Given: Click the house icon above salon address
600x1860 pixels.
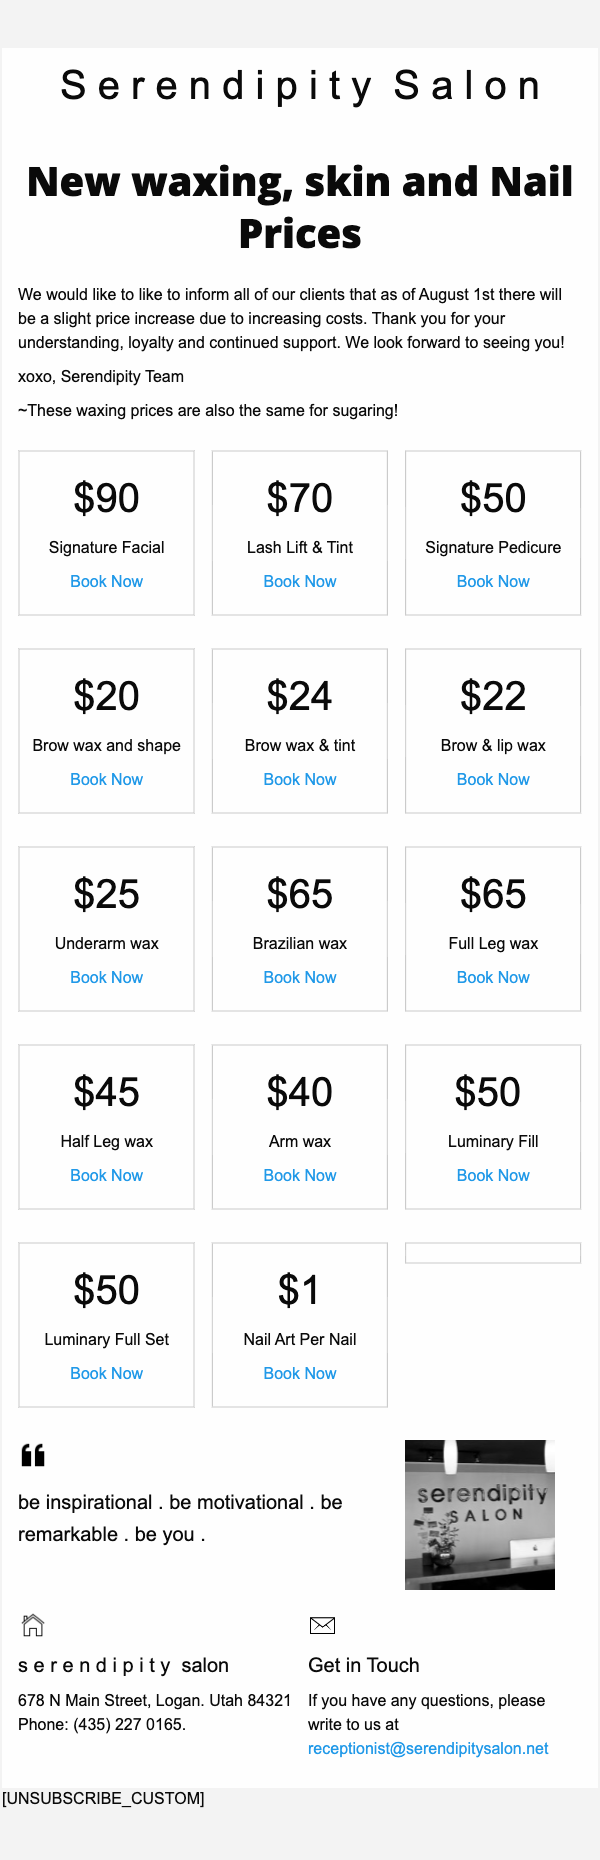Looking at the screenshot, I should tap(33, 1625).
